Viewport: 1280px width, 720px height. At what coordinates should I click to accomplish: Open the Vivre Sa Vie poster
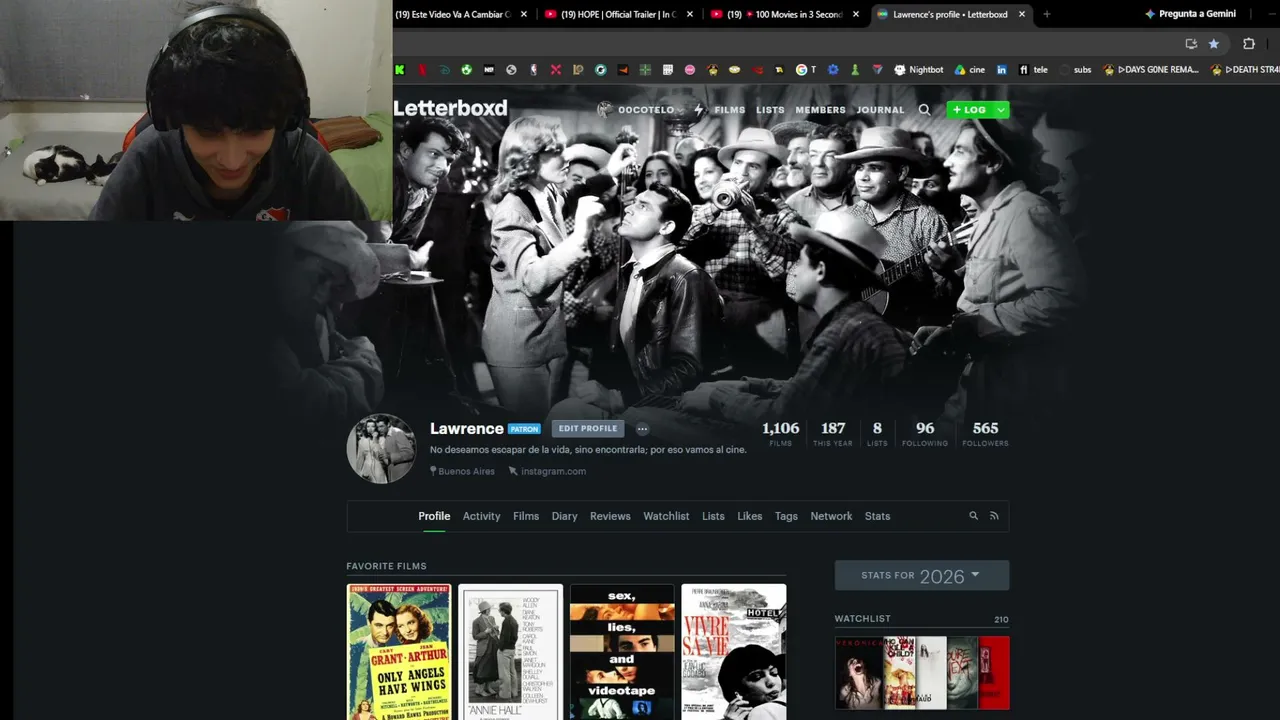tap(734, 652)
